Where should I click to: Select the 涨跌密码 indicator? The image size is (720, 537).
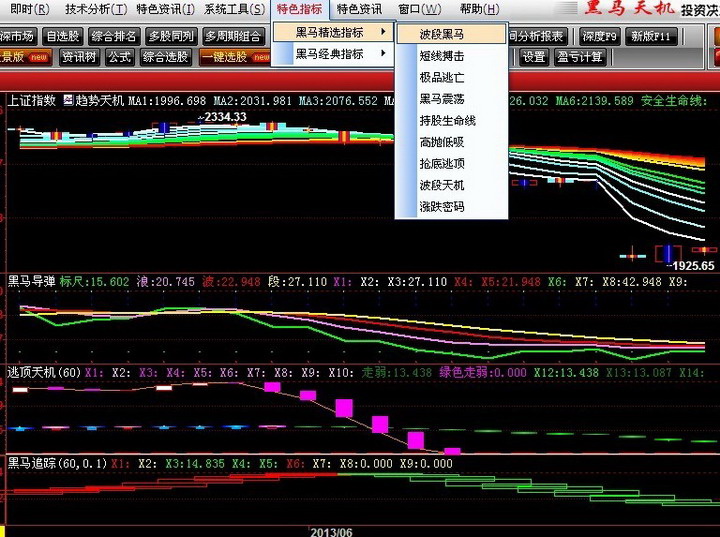pyautogui.click(x=452, y=207)
